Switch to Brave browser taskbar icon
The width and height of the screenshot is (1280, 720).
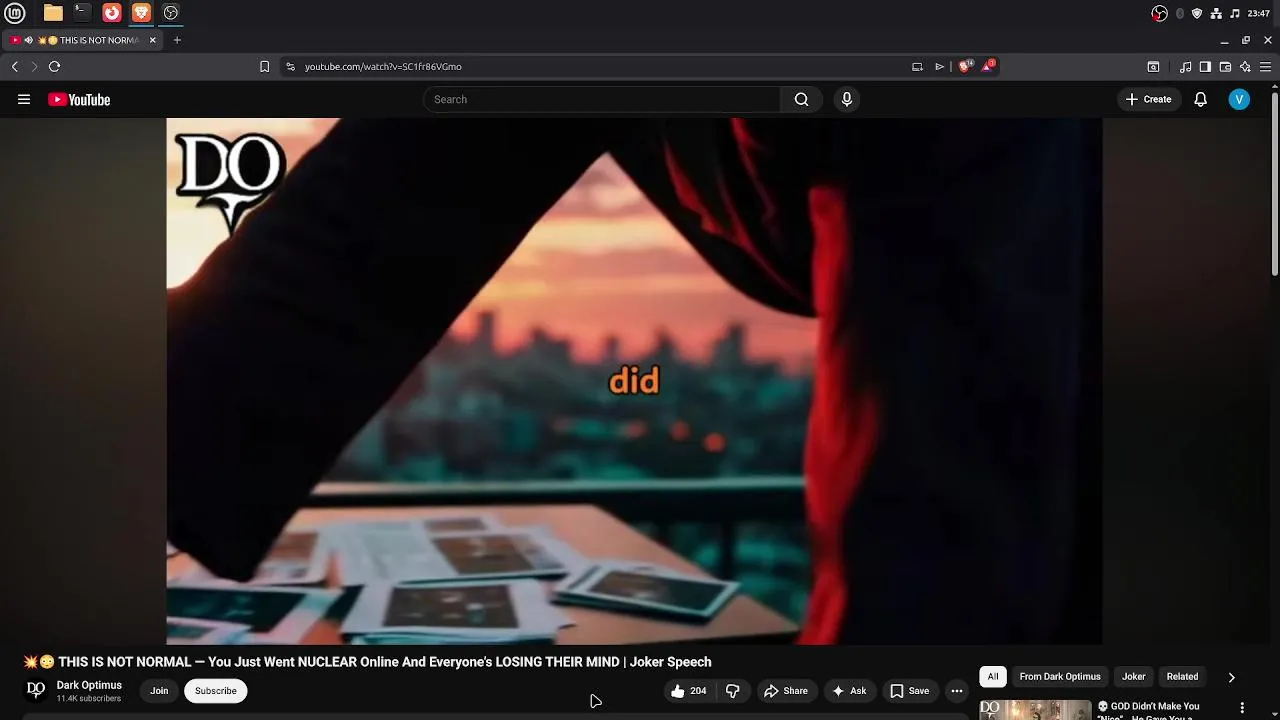click(x=141, y=13)
